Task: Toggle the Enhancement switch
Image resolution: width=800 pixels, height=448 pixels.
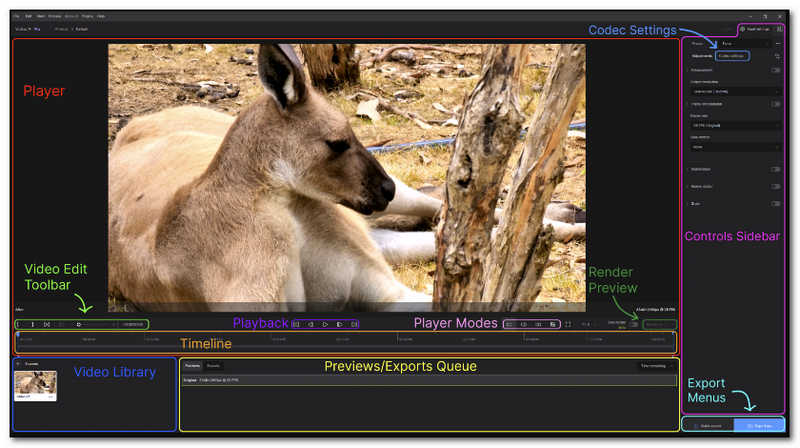Action: [775, 70]
